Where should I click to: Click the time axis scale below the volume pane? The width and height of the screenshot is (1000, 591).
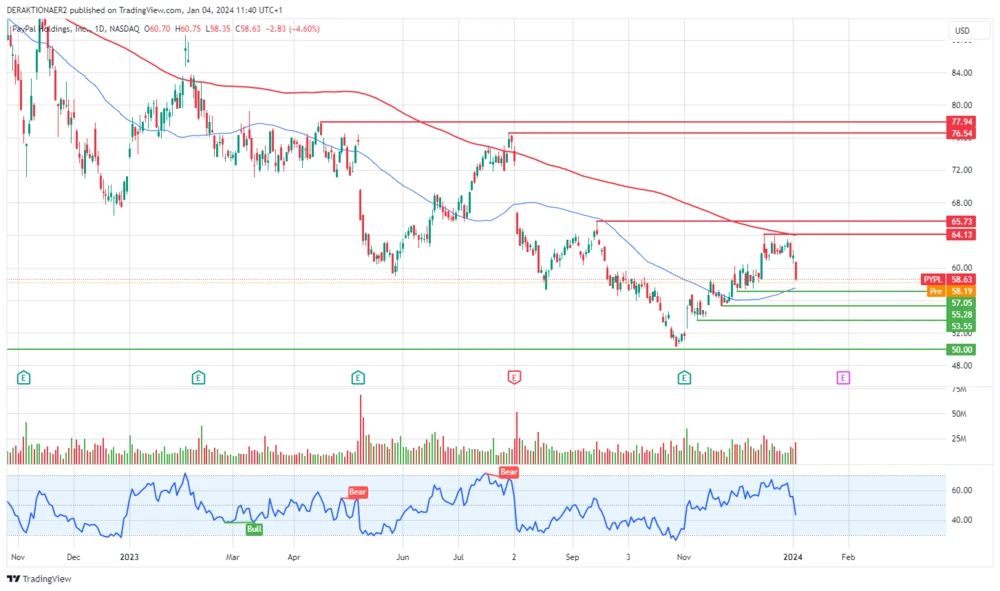500,558
